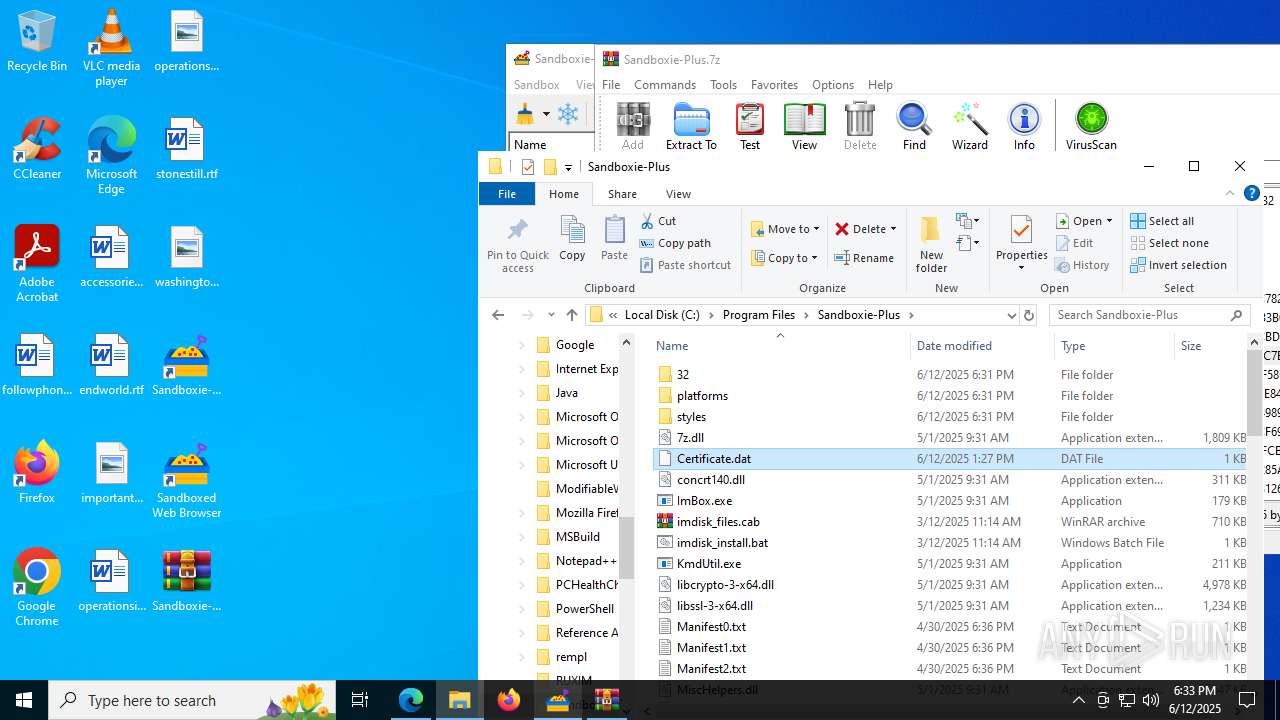
Task: Click Copy path
Action: coord(676,243)
